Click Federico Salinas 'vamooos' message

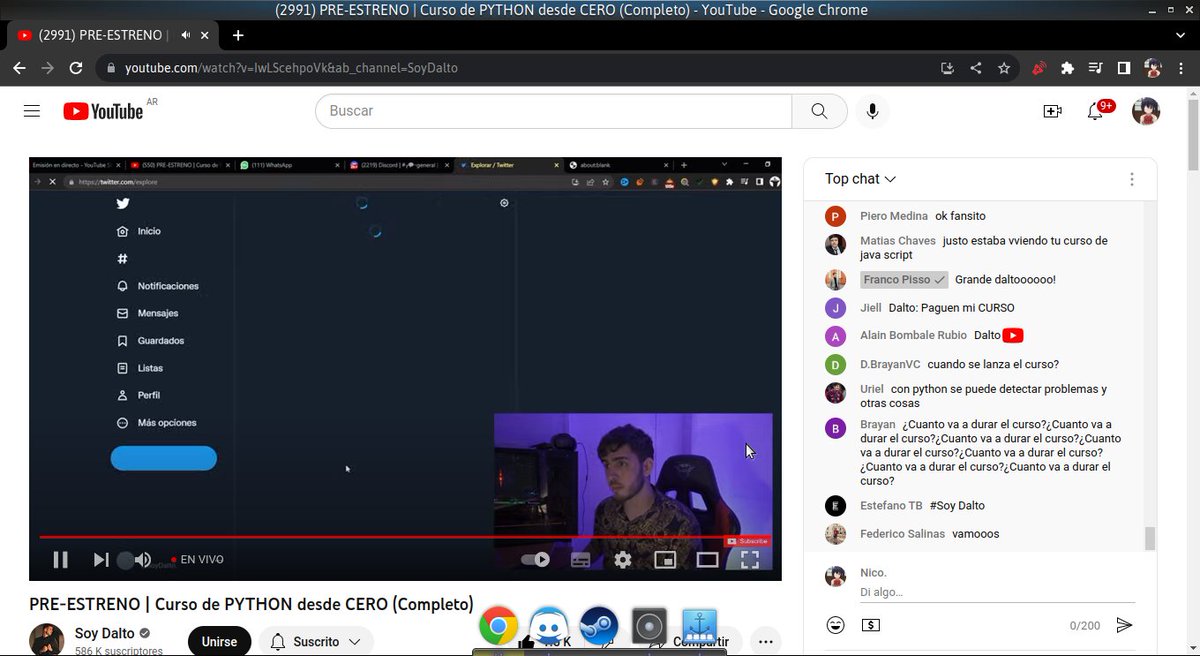click(975, 534)
